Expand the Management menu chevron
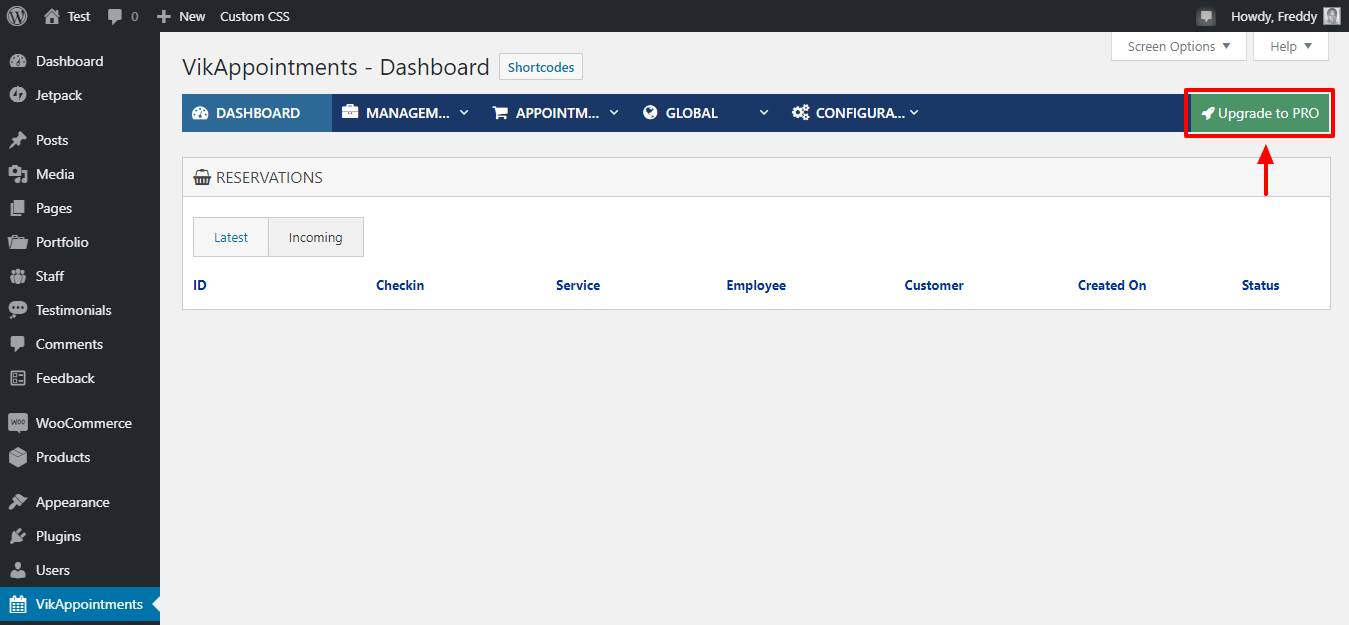 tap(464, 113)
